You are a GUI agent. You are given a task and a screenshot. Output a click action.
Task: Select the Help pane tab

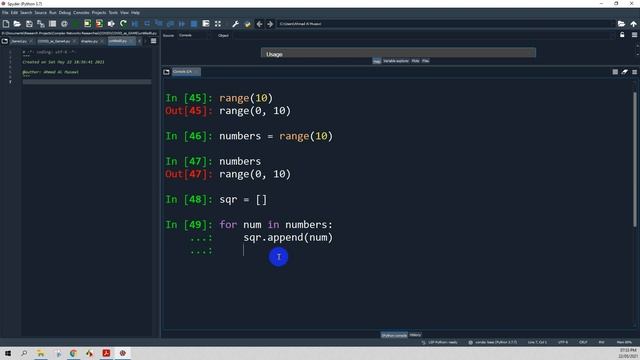pos(377,61)
